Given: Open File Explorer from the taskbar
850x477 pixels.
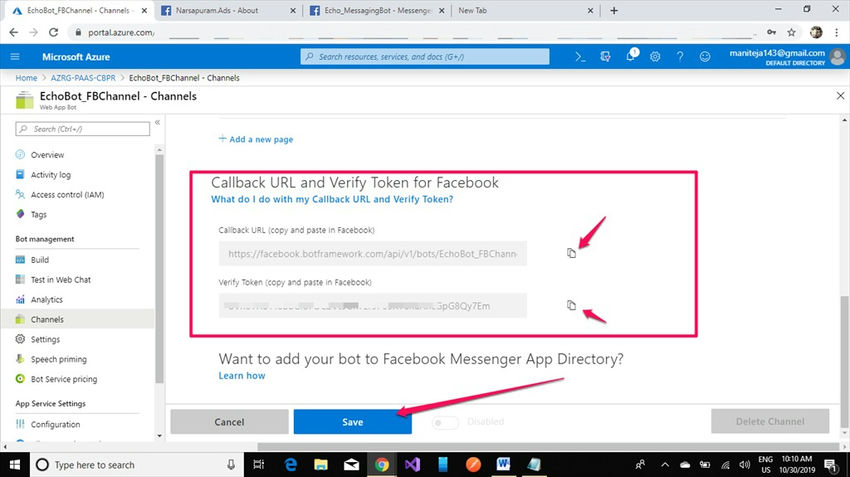Looking at the screenshot, I should (321, 465).
